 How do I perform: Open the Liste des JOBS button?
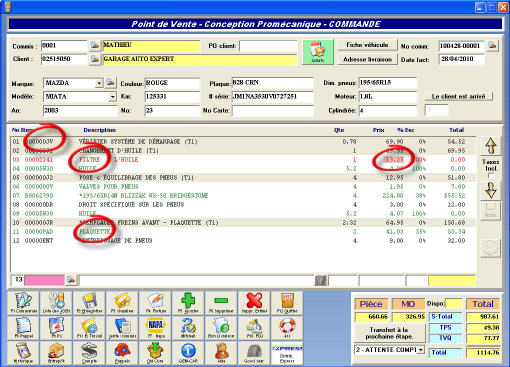point(56,303)
